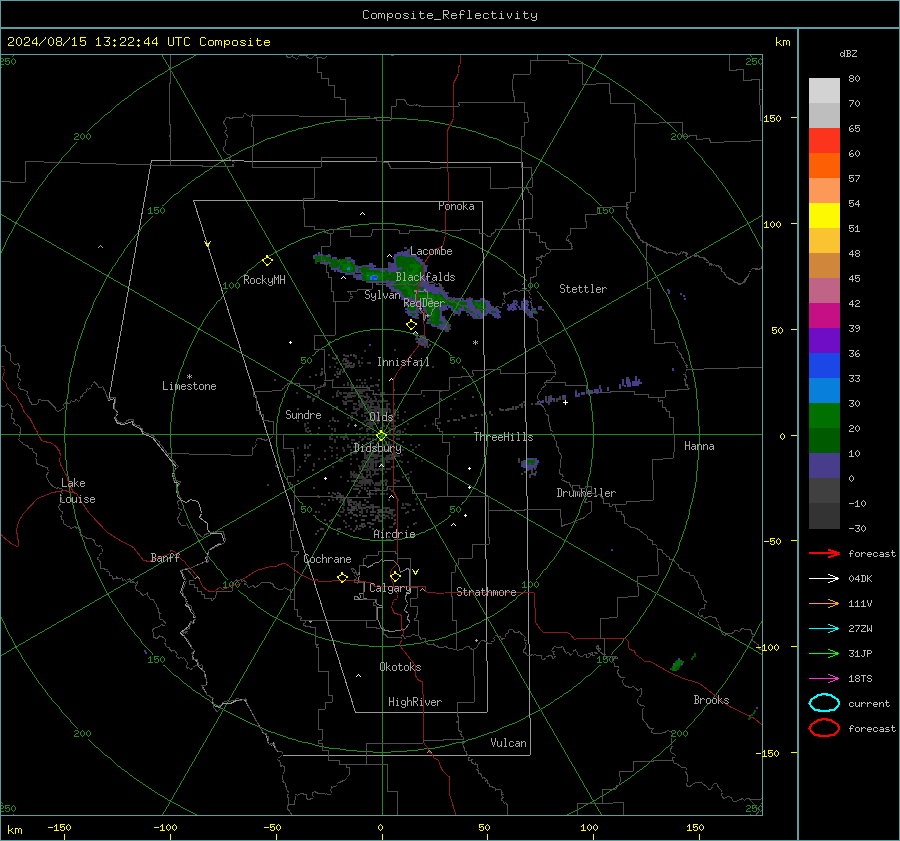Click the bright green 20-30 dBZ swatch
Viewport: 900px width, 841px height.
point(824,415)
